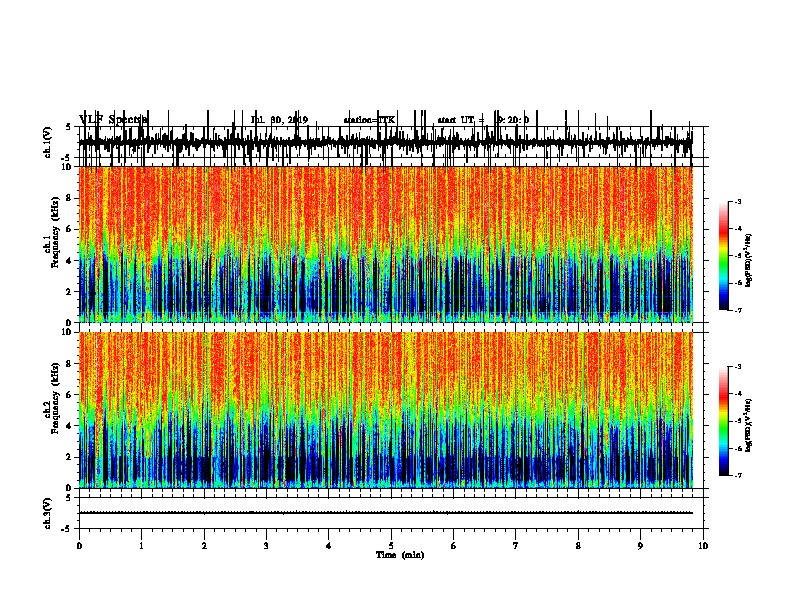The image size is (792, 612).
Task: Click the '-3' label on ch.1 colorbar
Action: pyautogui.click(x=738, y=201)
